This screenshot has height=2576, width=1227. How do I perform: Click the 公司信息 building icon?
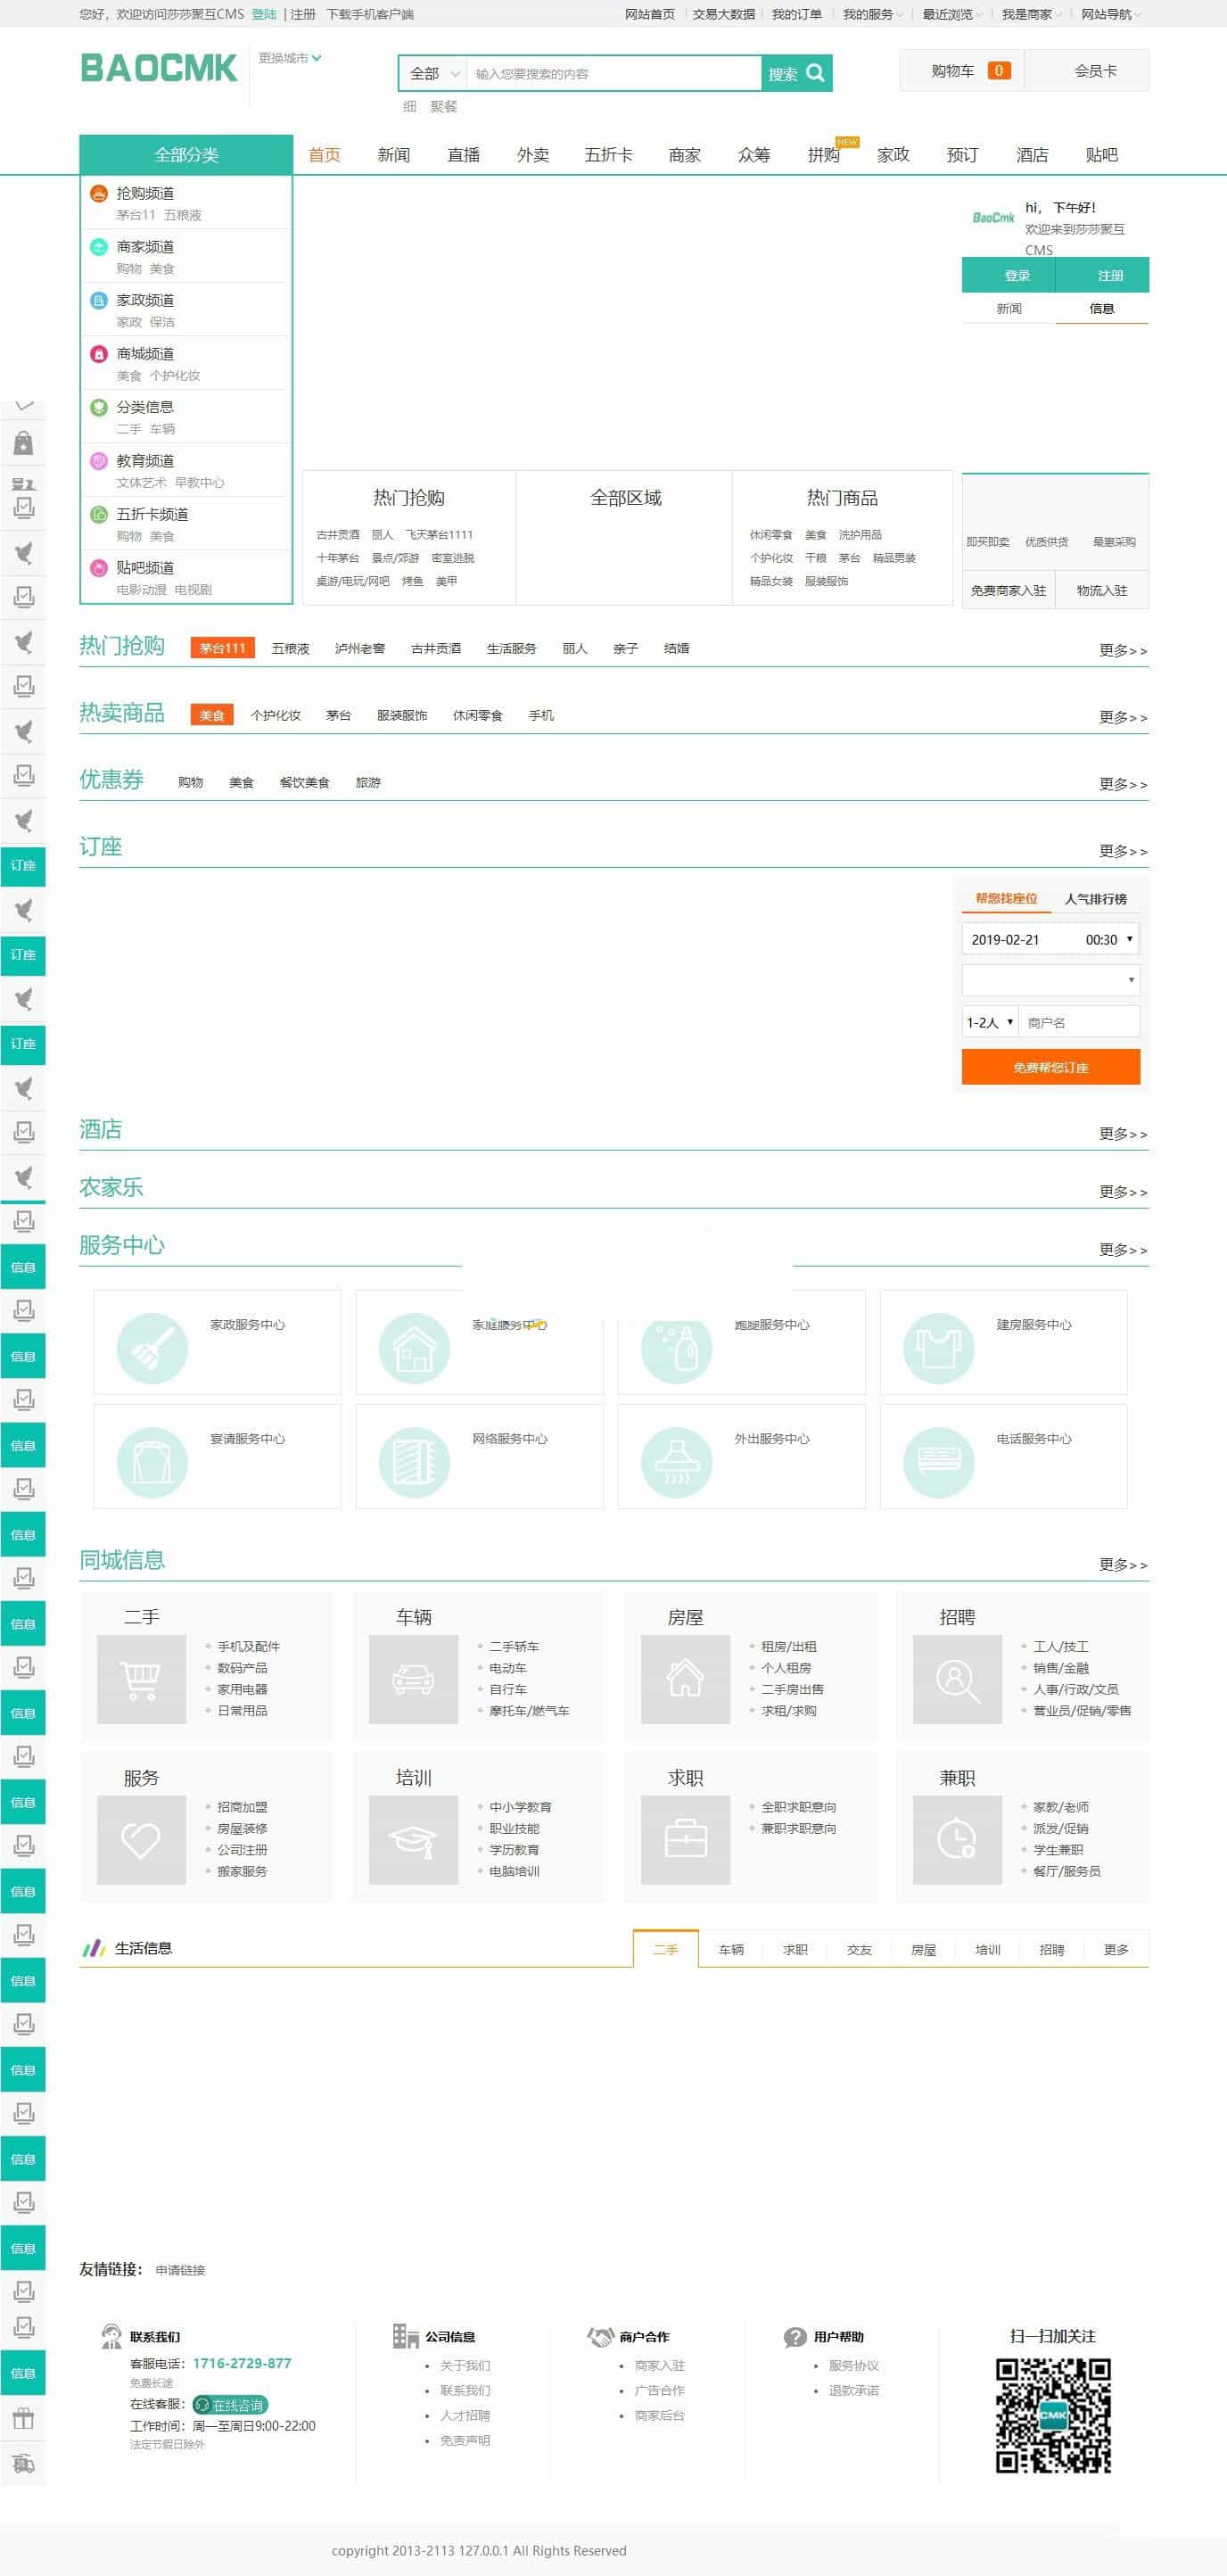coord(405,2336)
